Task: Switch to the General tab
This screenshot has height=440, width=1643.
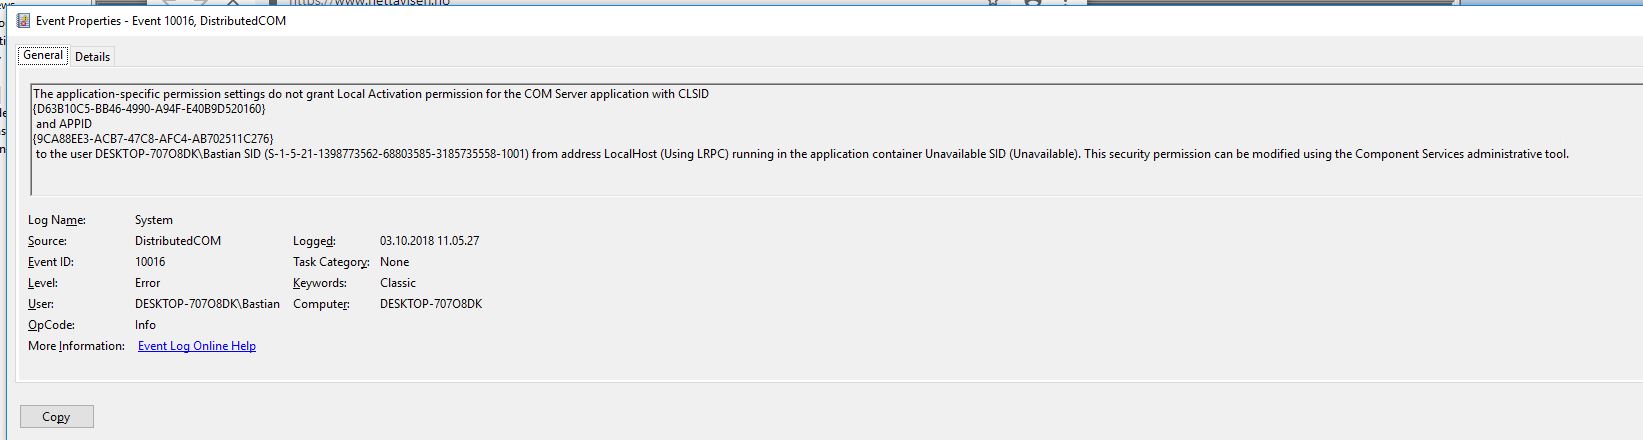Action: click(43, 56)
